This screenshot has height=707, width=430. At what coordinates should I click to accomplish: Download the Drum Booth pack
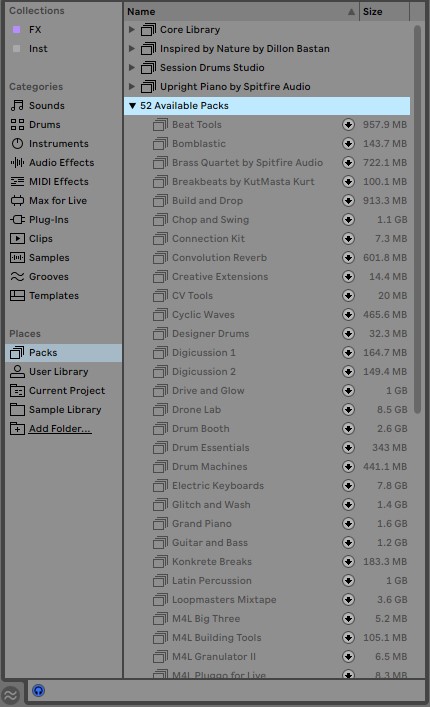pyautogui.click(x=348, y=428)
